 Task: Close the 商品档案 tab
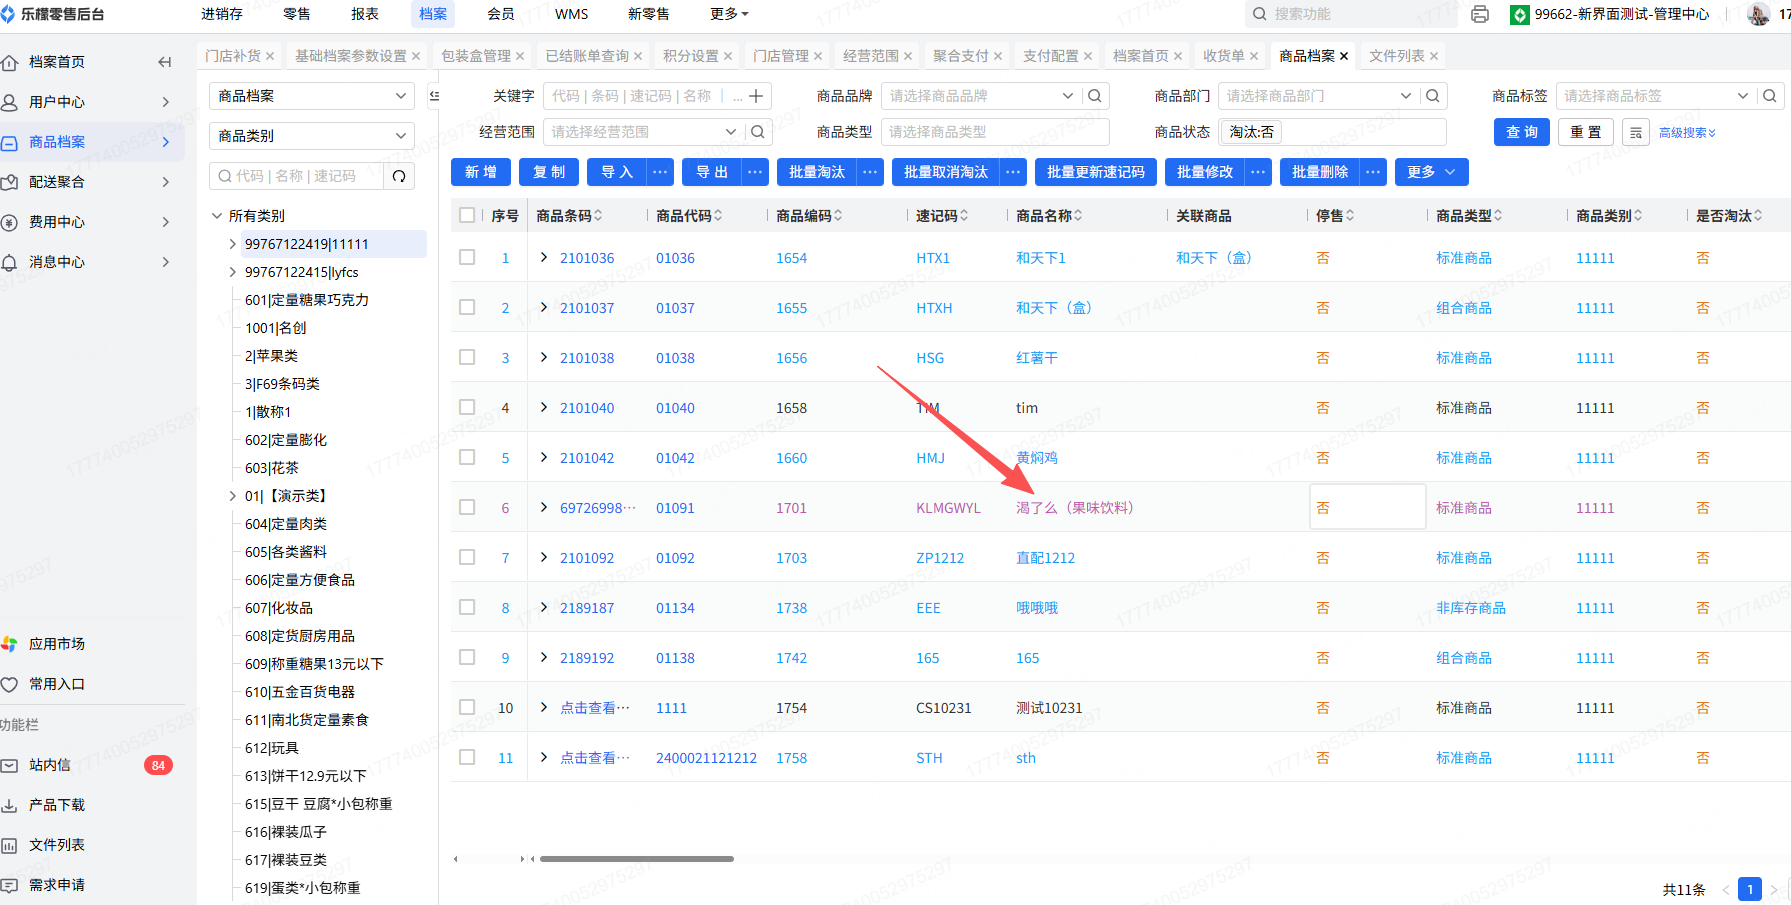click(1344, 56)
